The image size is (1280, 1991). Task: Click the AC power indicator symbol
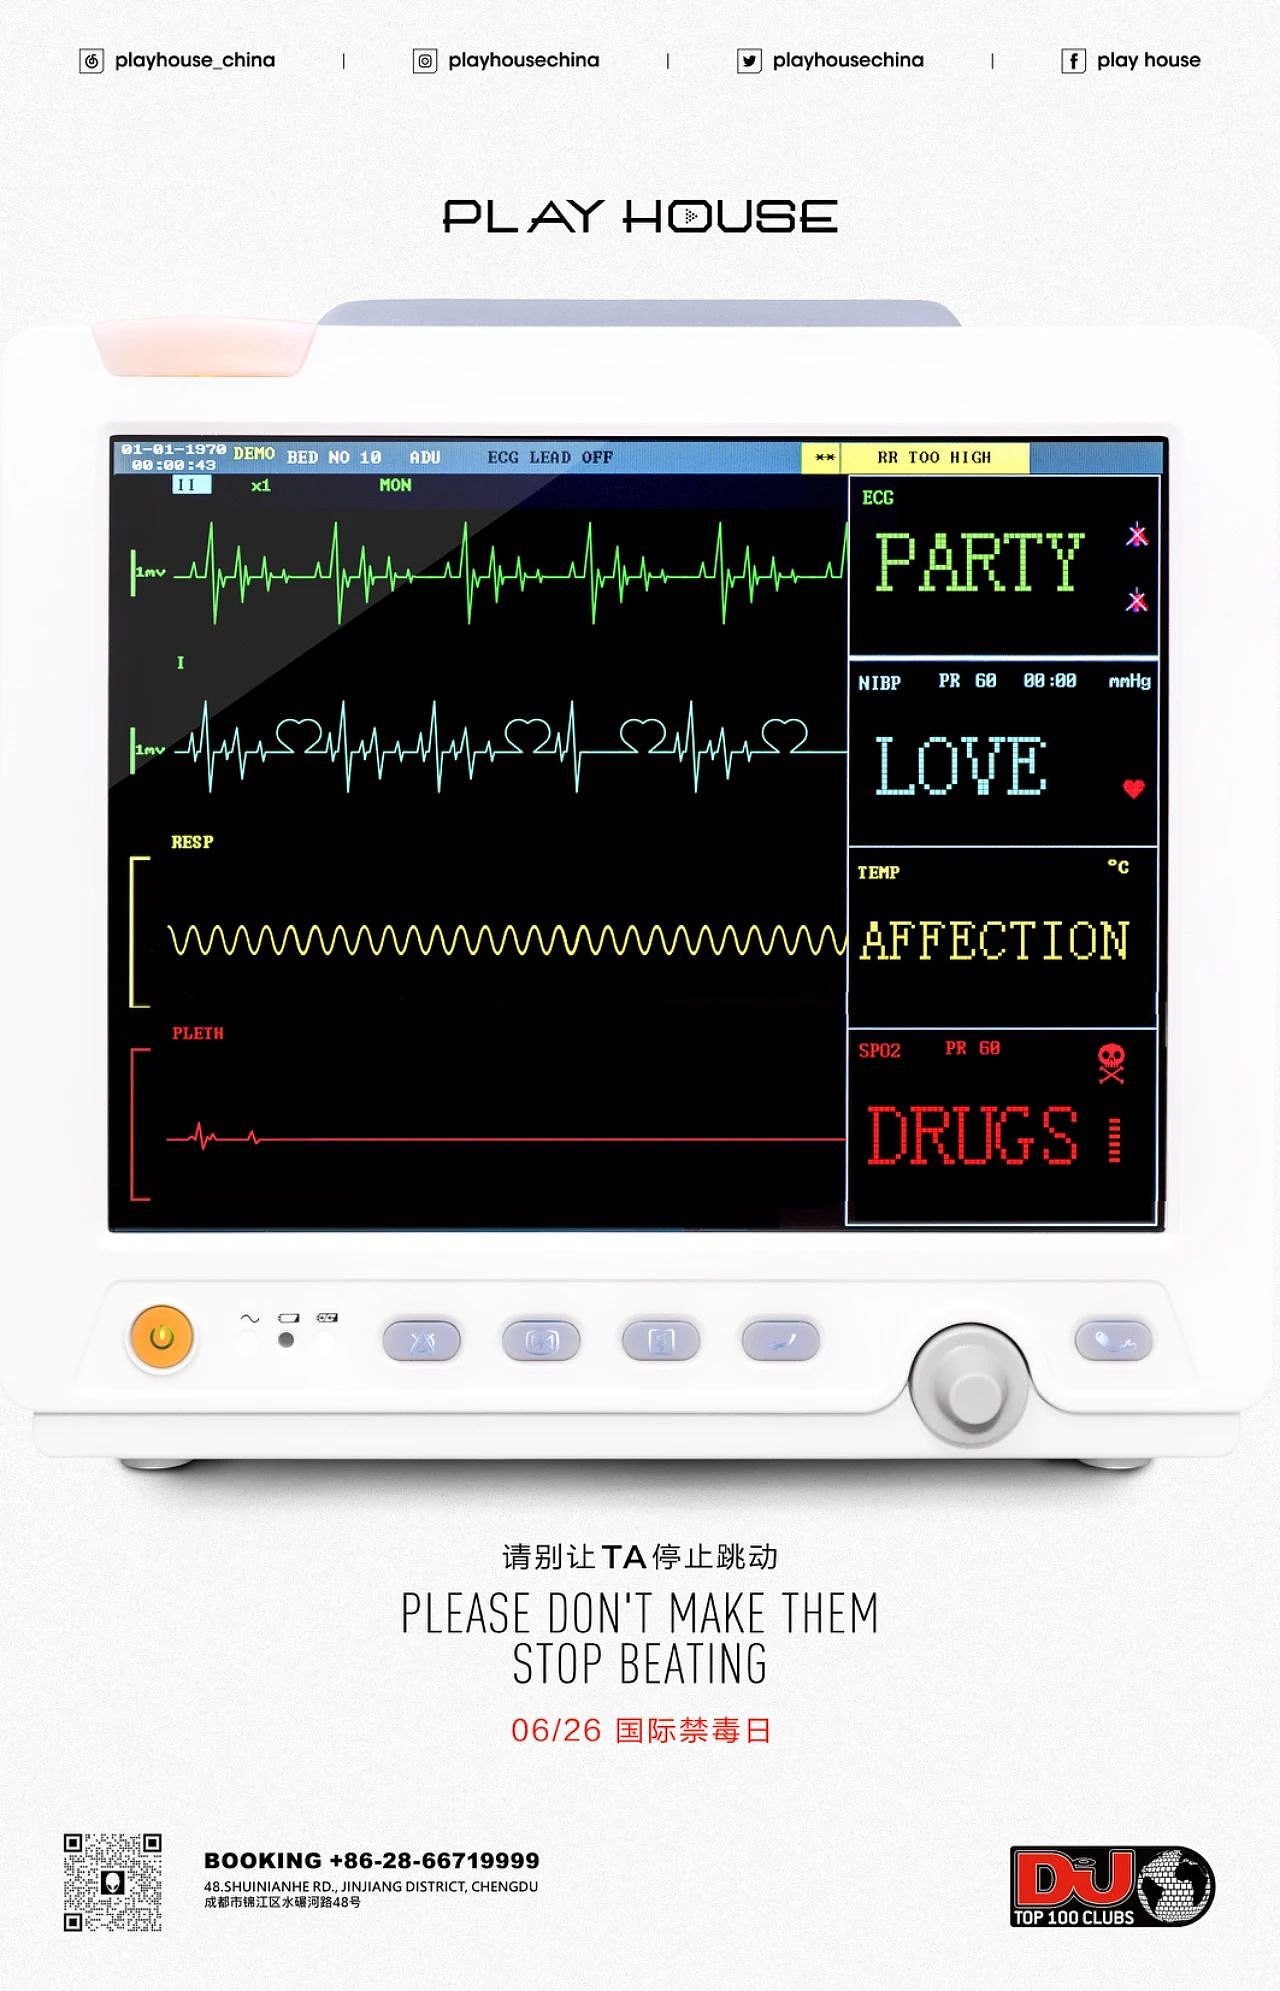point(249,1318)
